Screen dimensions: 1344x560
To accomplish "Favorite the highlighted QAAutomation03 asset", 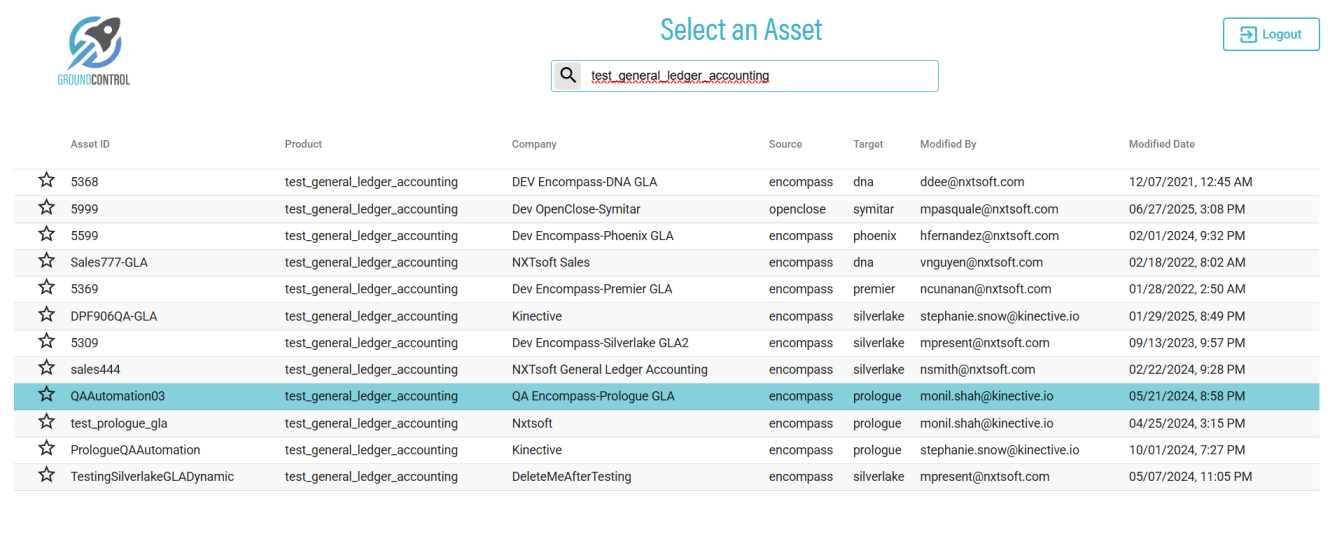I will tap(46, 395).
